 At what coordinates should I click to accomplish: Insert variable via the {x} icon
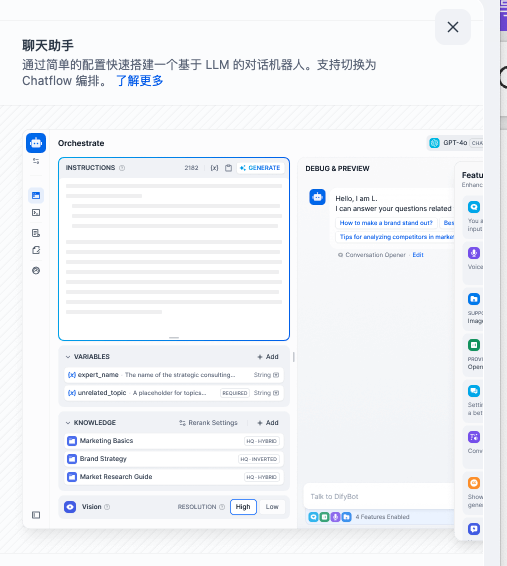(214, 168)
